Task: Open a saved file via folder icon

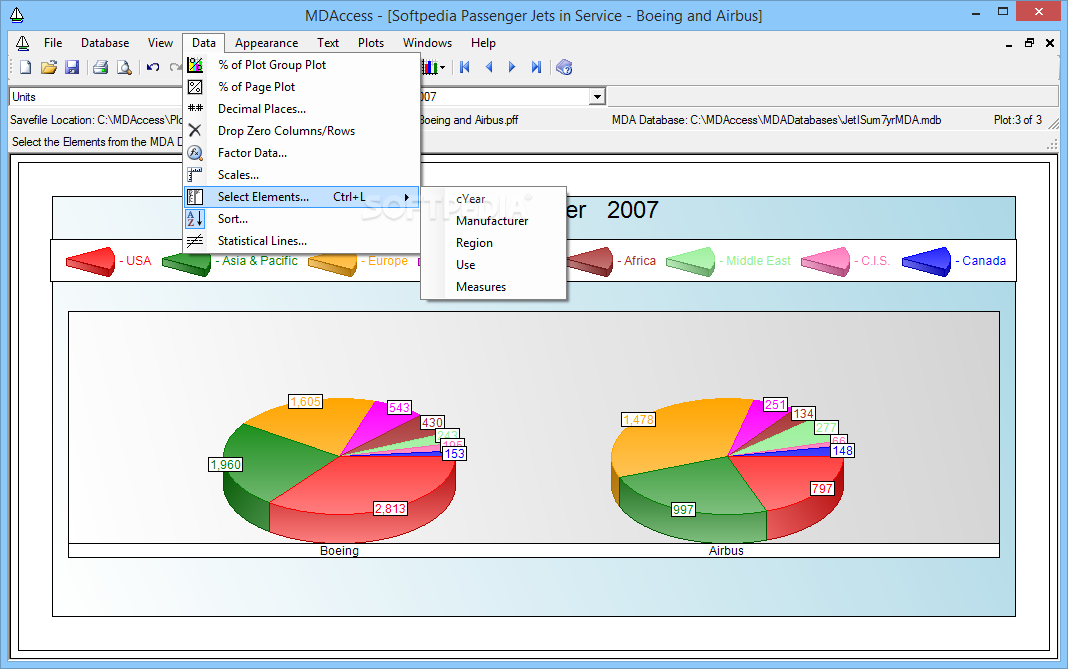Action: 48,67
